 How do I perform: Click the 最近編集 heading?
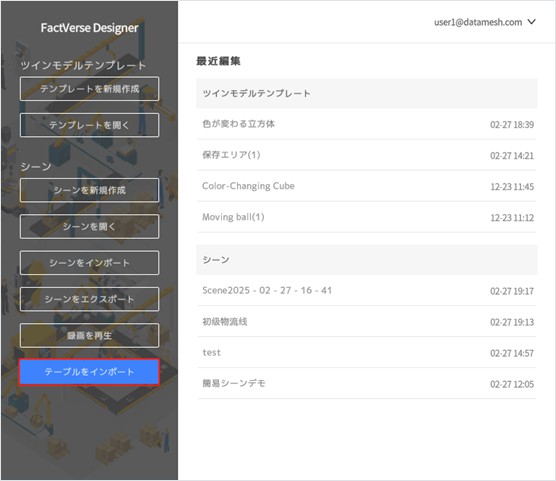click(218, 61)
